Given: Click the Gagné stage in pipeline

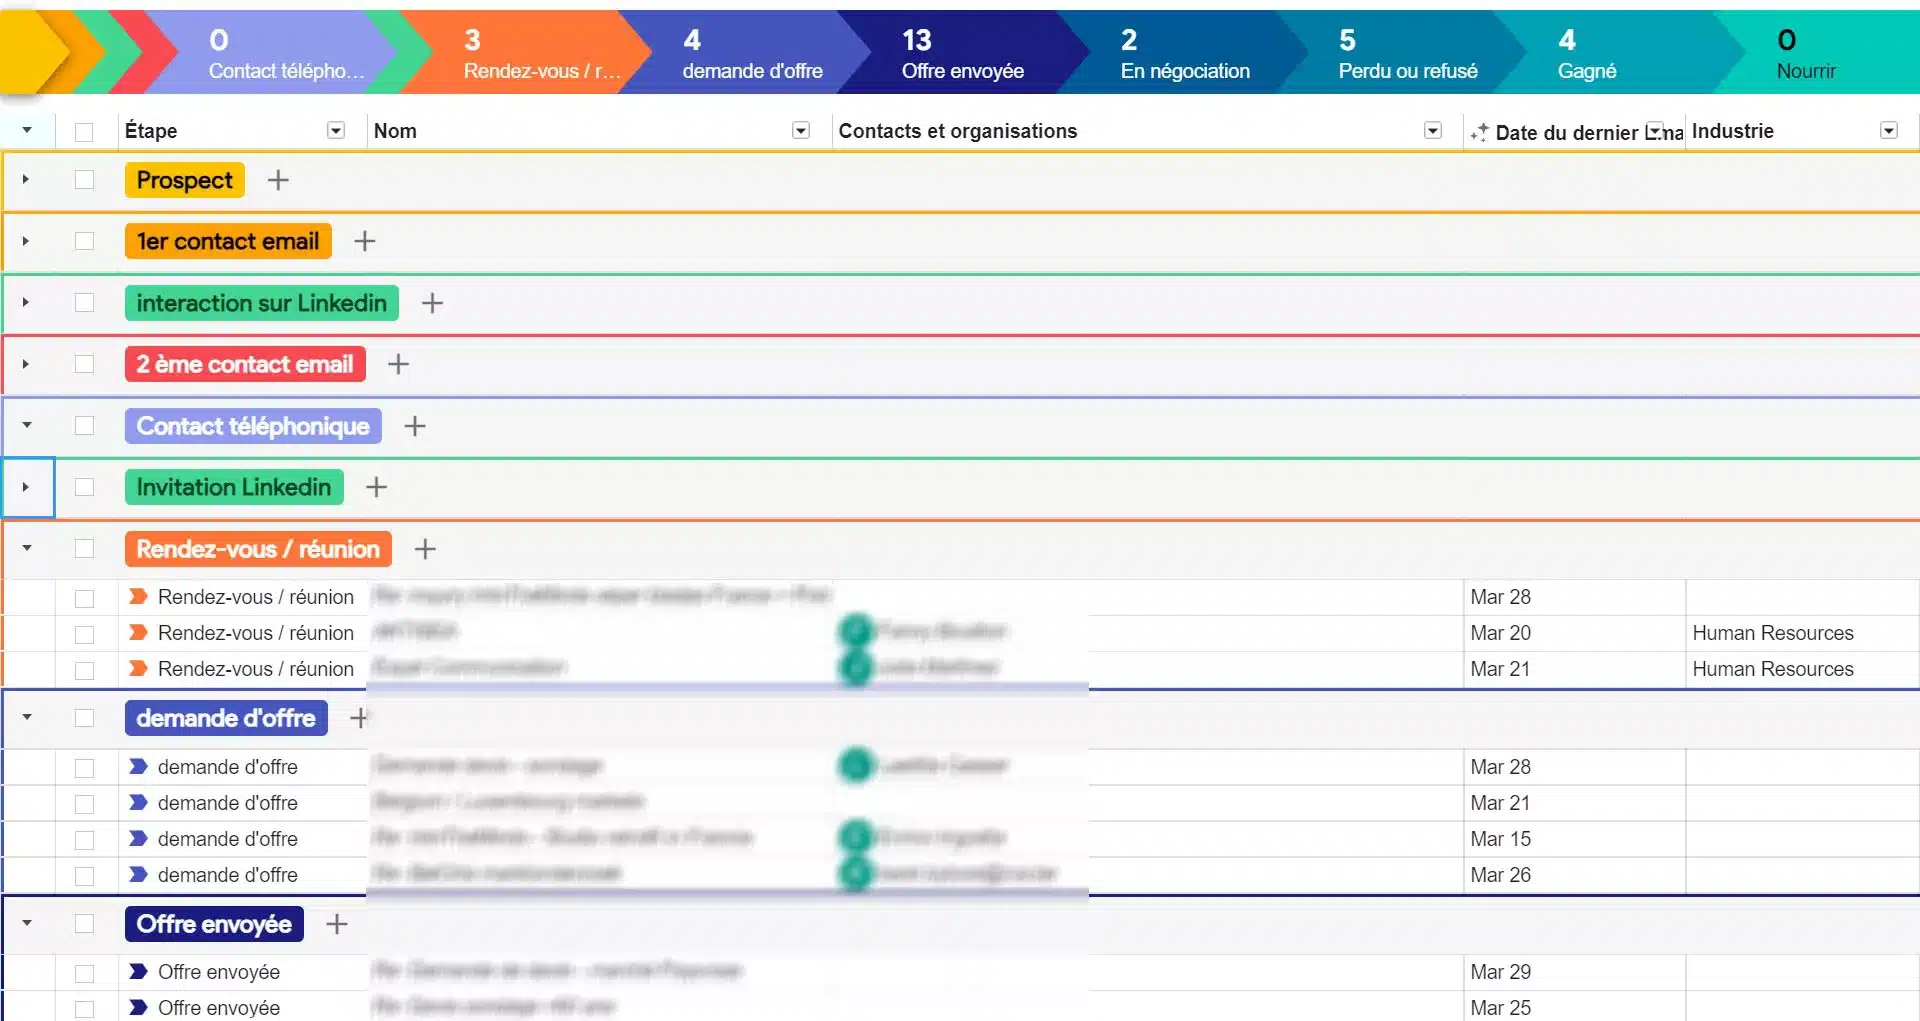Looking at the screenshot, I should [1586, 54].
